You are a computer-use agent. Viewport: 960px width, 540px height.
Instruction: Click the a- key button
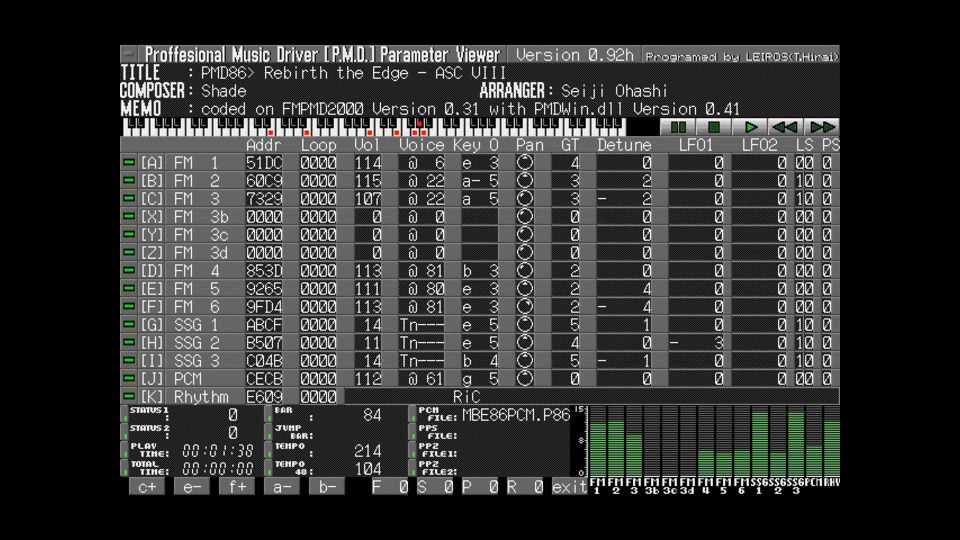[x=282, y=487]
